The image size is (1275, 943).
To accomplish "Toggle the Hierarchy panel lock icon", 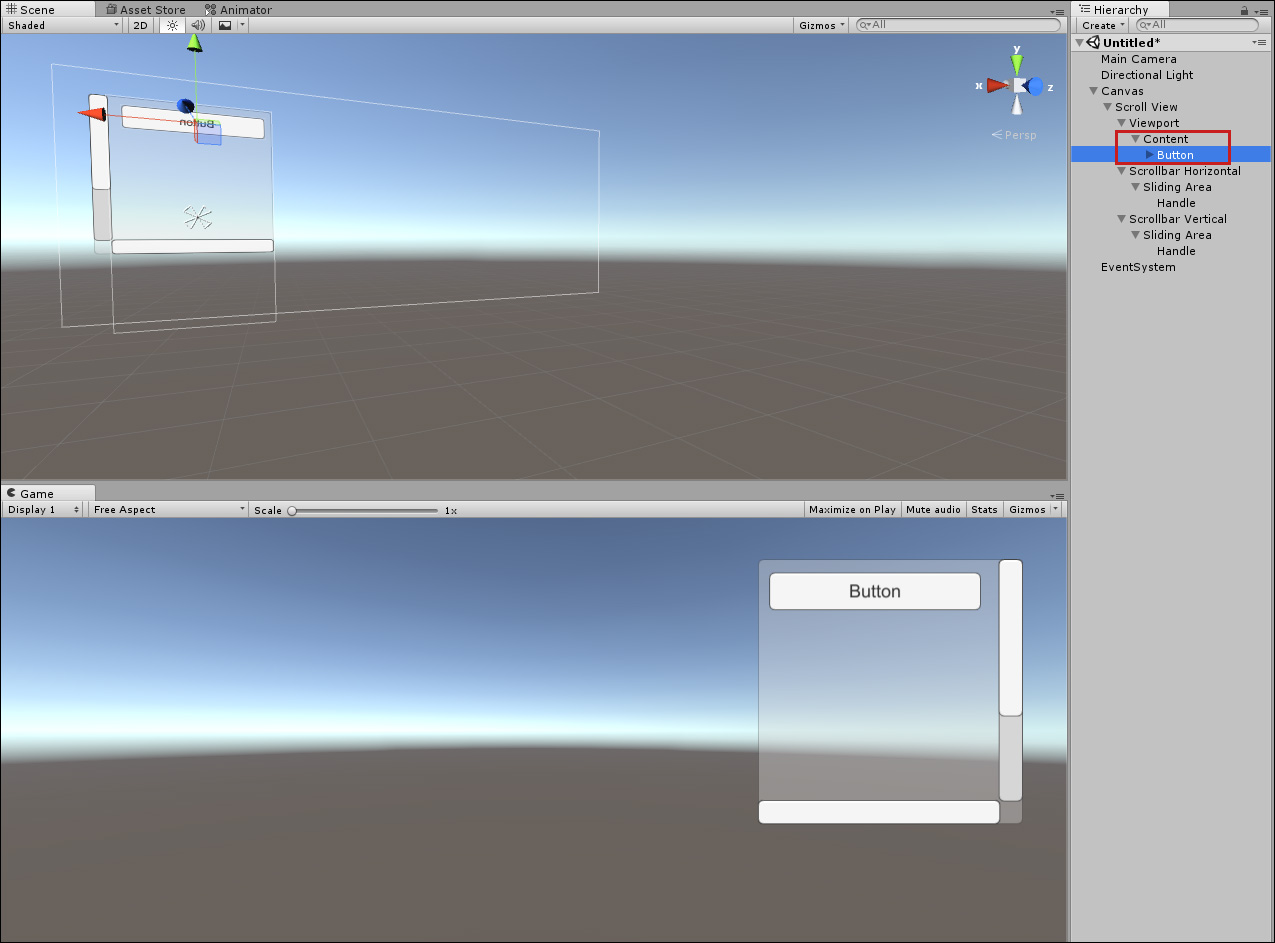I will [x=1244, y=10].
